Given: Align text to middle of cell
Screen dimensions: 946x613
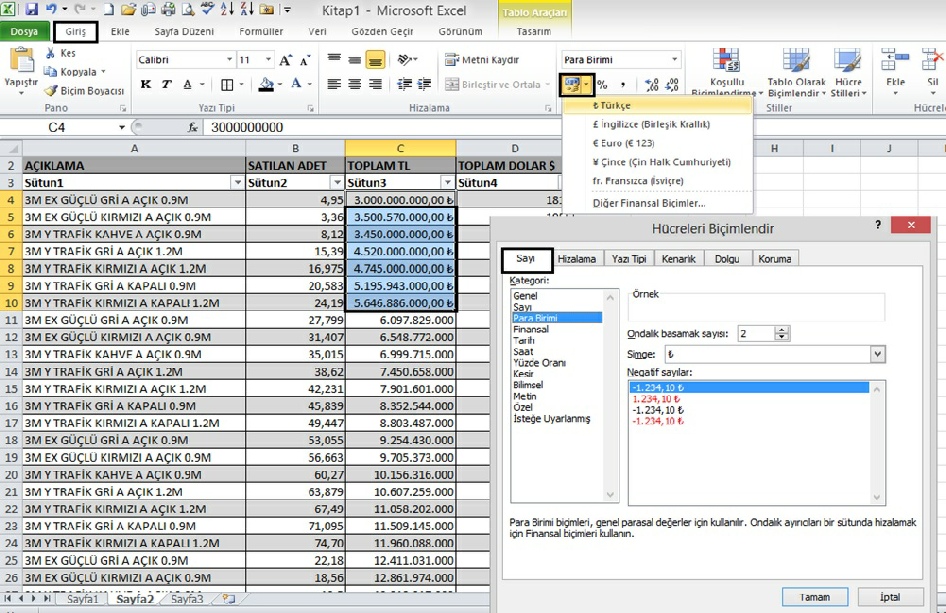Looking at the screenshot, I should (354, 59).
